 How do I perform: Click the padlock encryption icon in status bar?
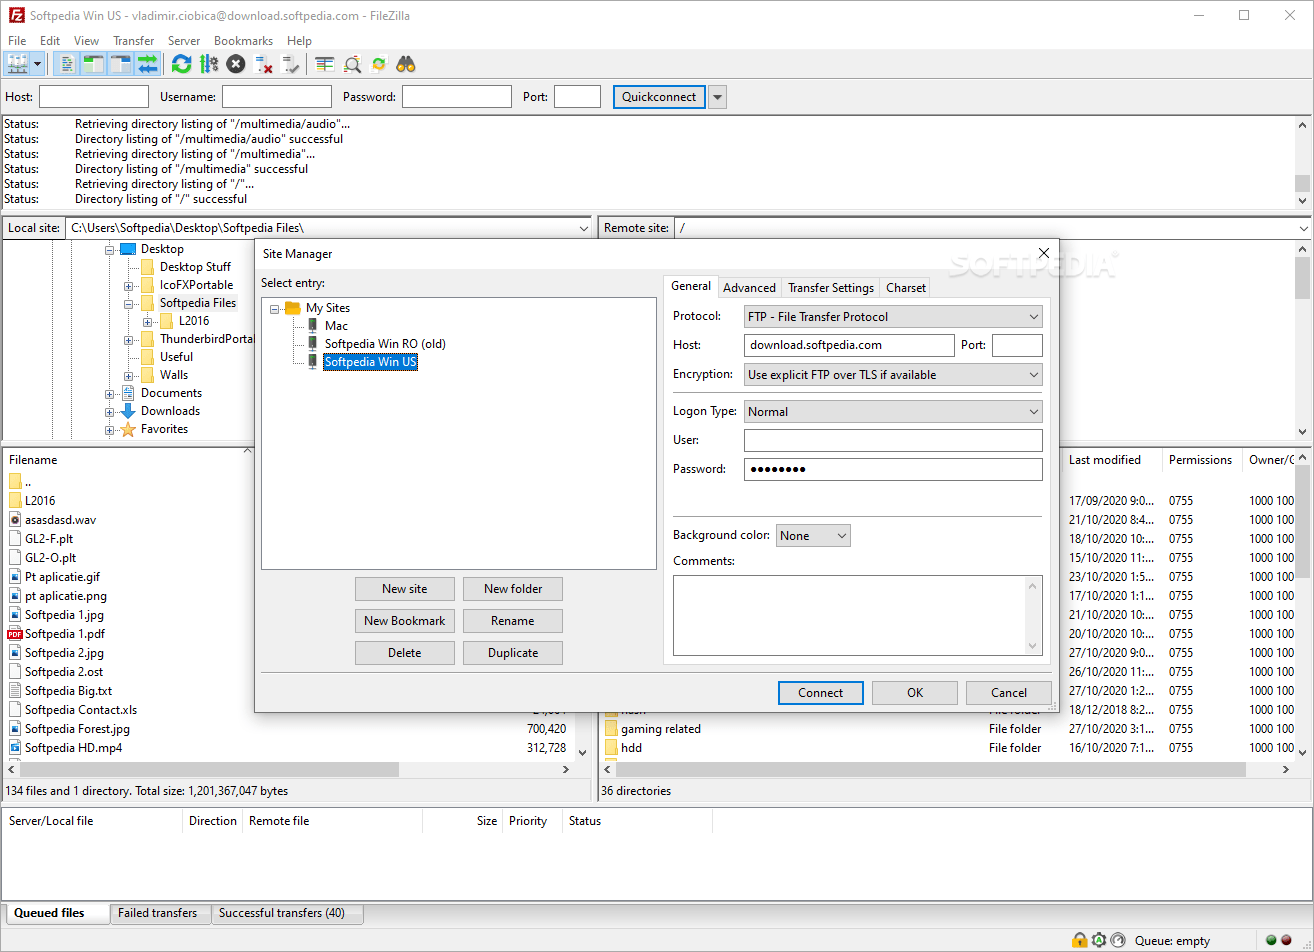[1080, 940]
